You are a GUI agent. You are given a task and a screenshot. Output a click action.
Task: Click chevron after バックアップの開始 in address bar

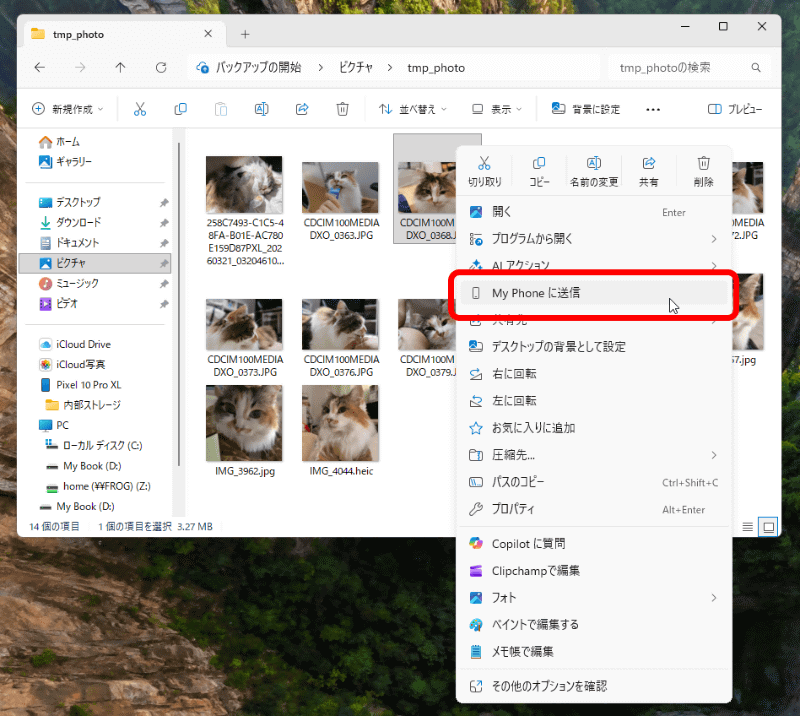(x=320, y=68)
